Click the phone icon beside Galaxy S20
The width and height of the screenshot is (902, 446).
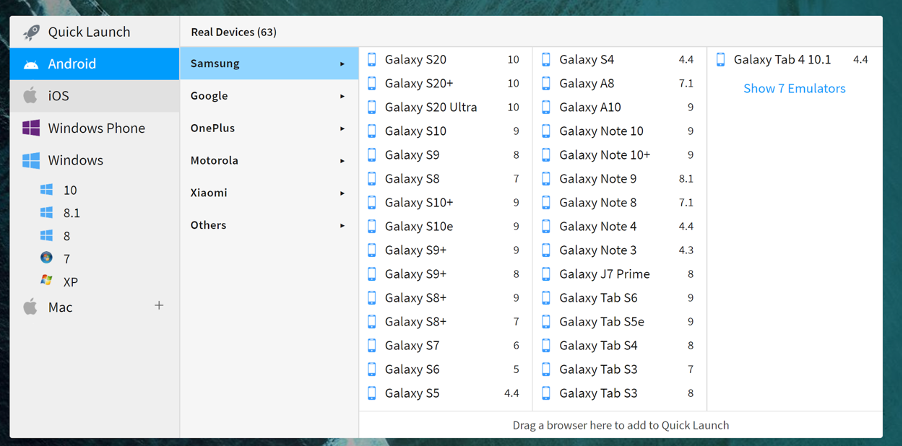tap(372, 59)
